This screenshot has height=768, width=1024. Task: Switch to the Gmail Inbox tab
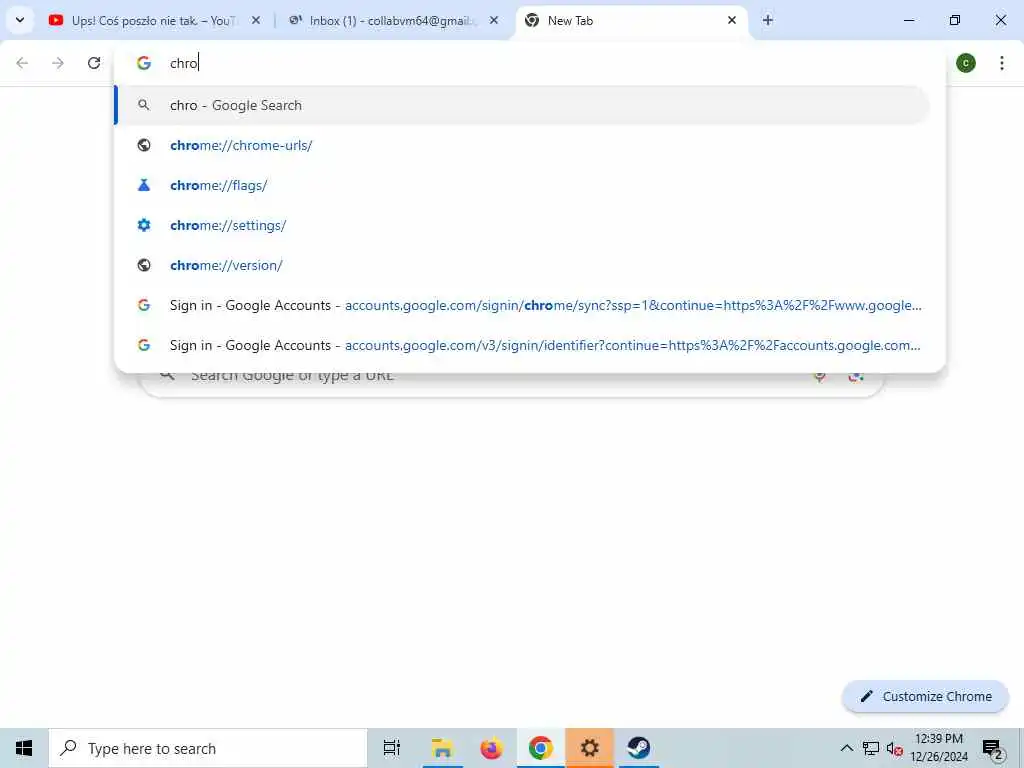392,21
